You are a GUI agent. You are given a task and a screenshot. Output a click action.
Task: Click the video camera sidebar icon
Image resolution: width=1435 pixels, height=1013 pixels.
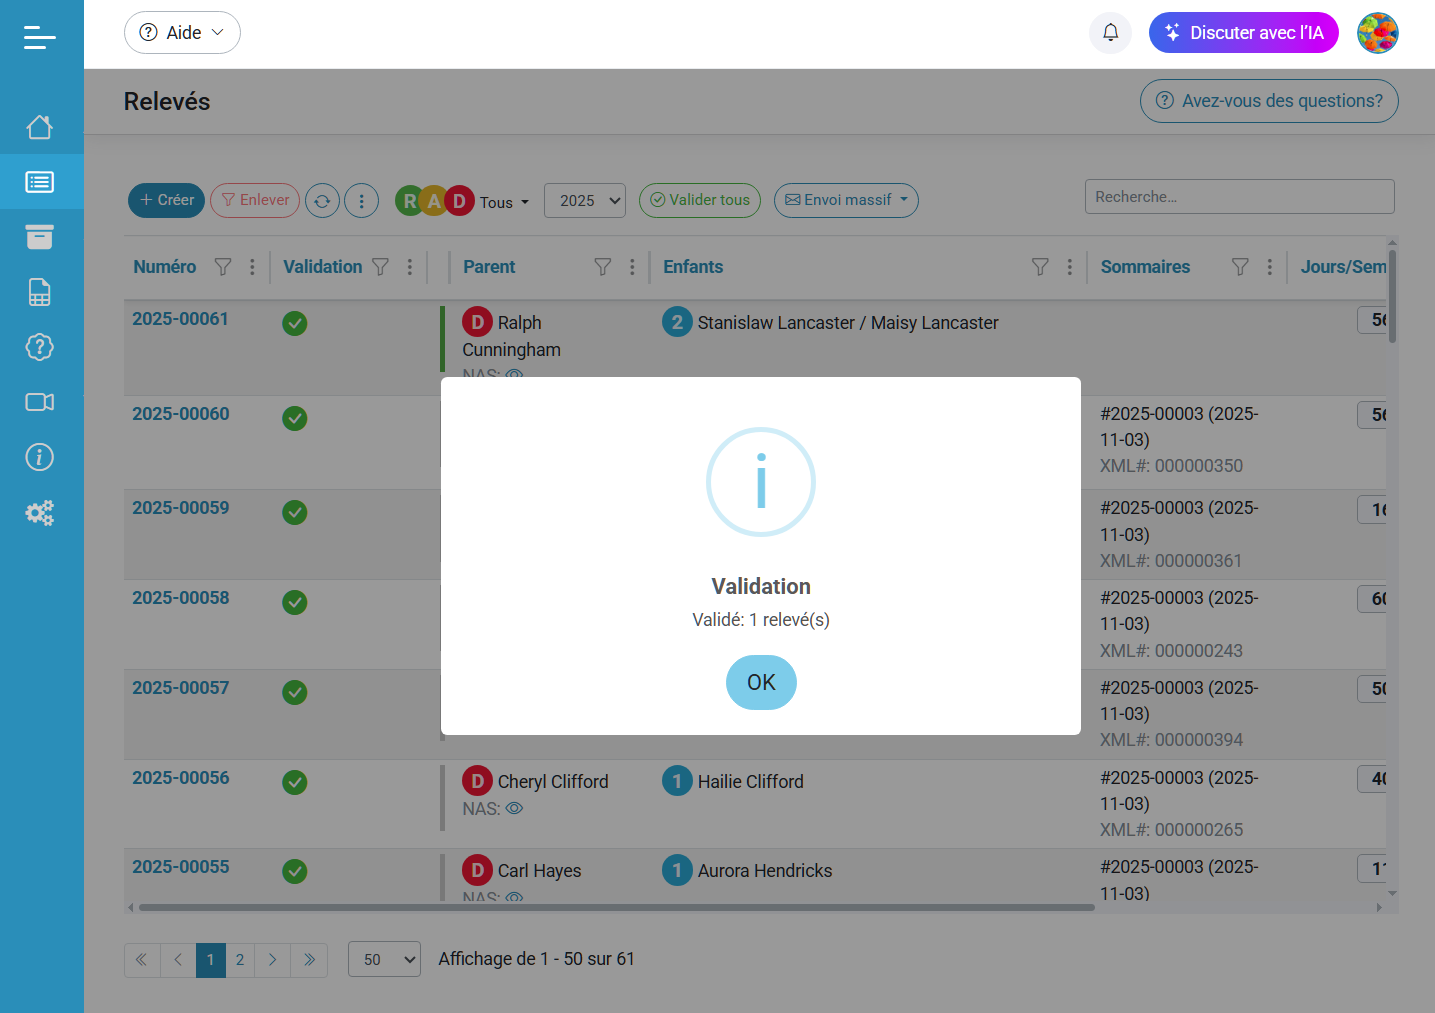[x=40, y=402]
